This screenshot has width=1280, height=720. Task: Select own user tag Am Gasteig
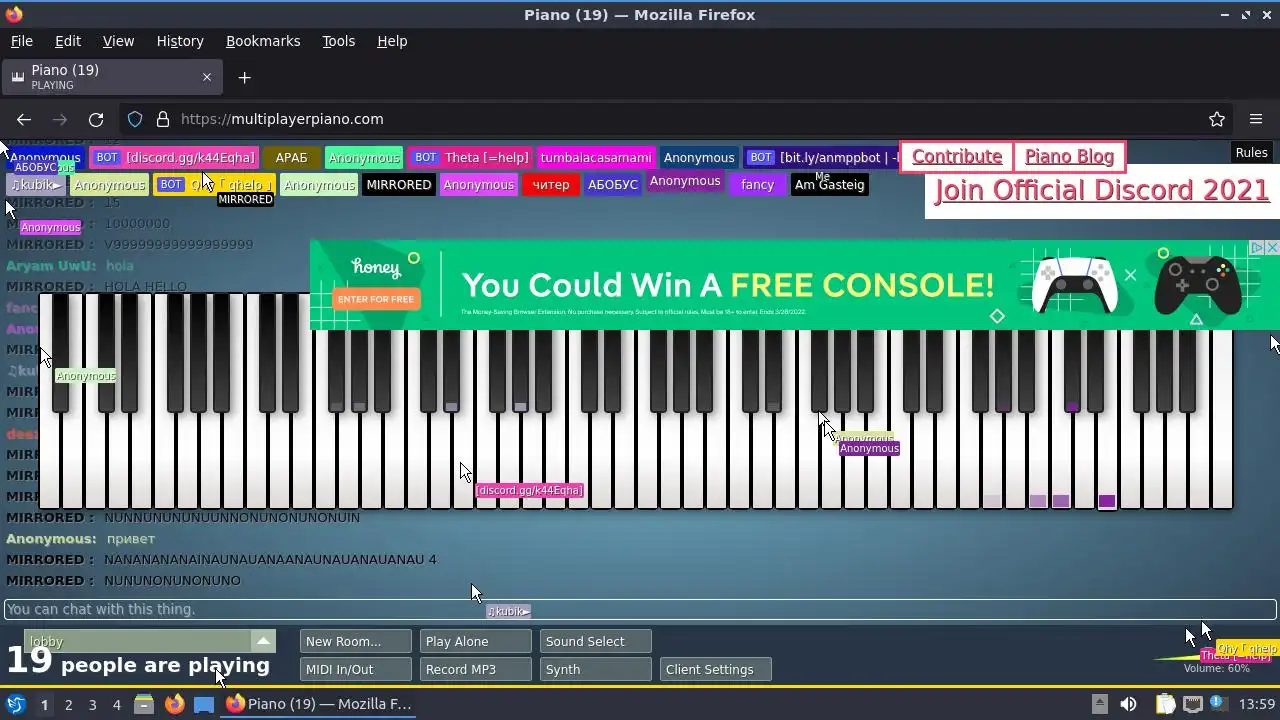[829, 185]
